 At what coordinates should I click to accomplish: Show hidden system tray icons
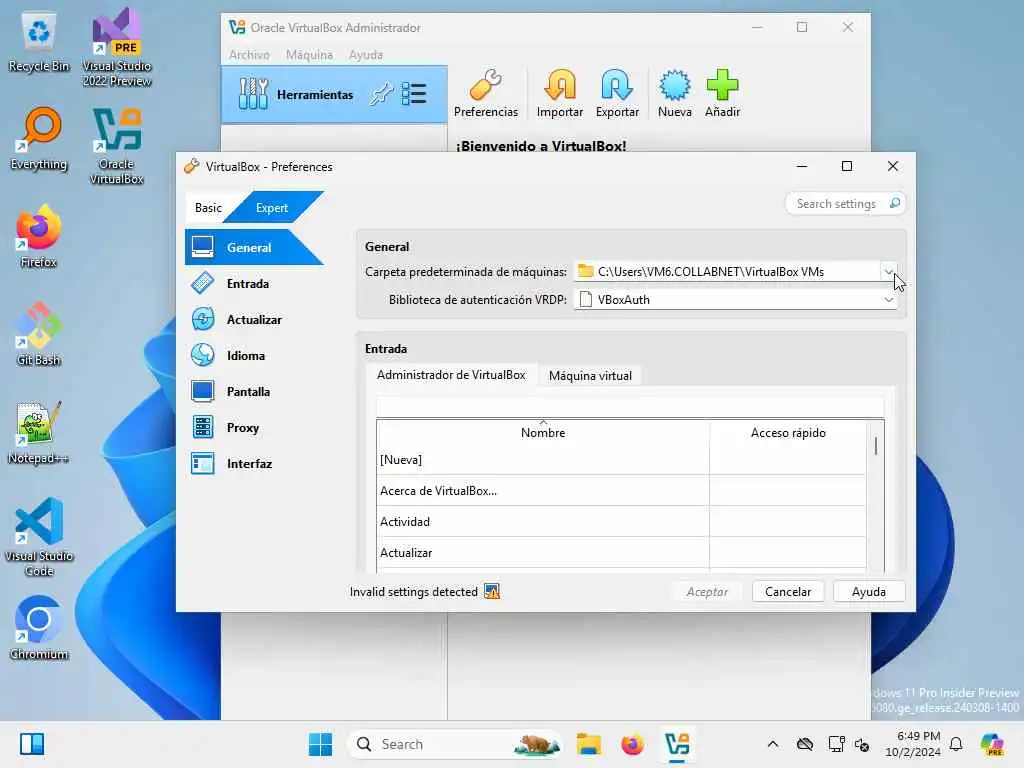773,744
